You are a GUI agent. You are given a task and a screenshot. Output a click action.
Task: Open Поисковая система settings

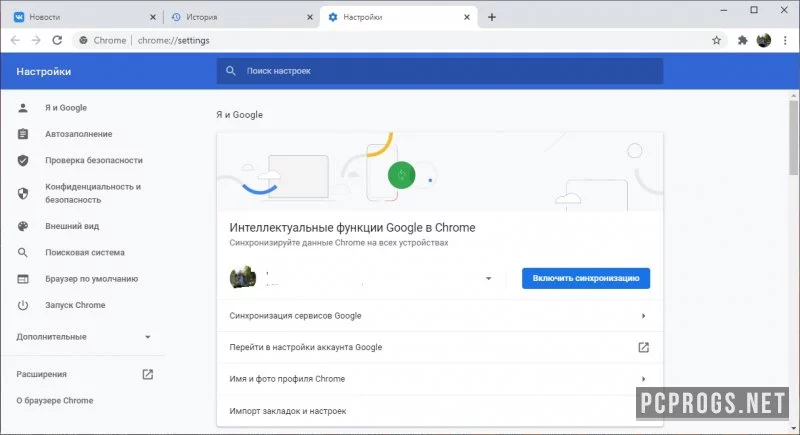click(x=84, y=252)
